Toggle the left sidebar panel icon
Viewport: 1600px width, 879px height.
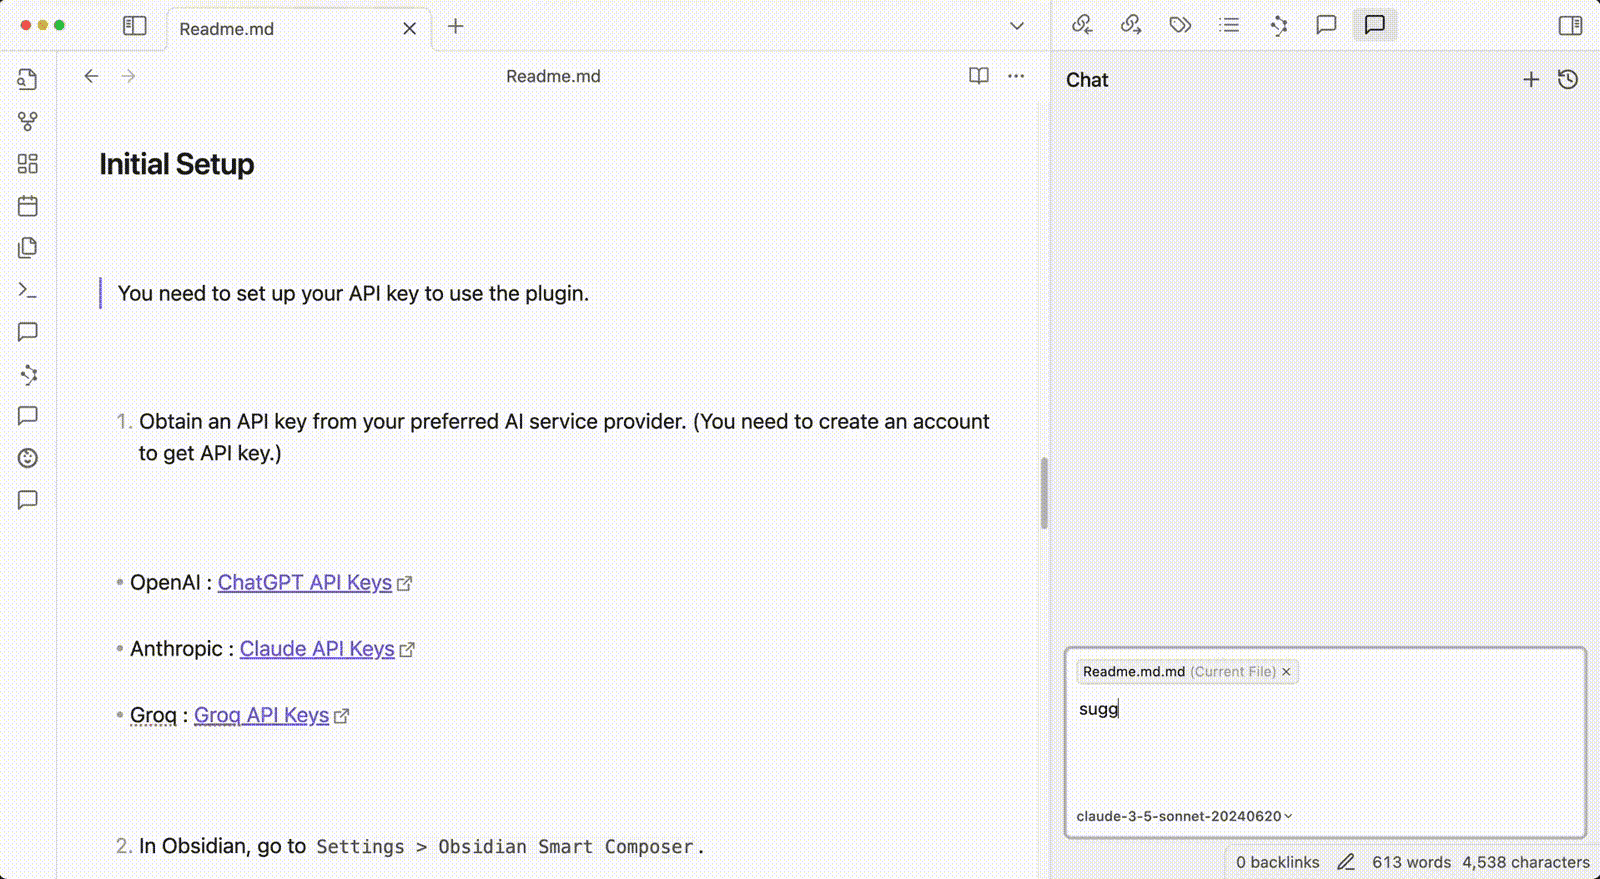(135, 26)
